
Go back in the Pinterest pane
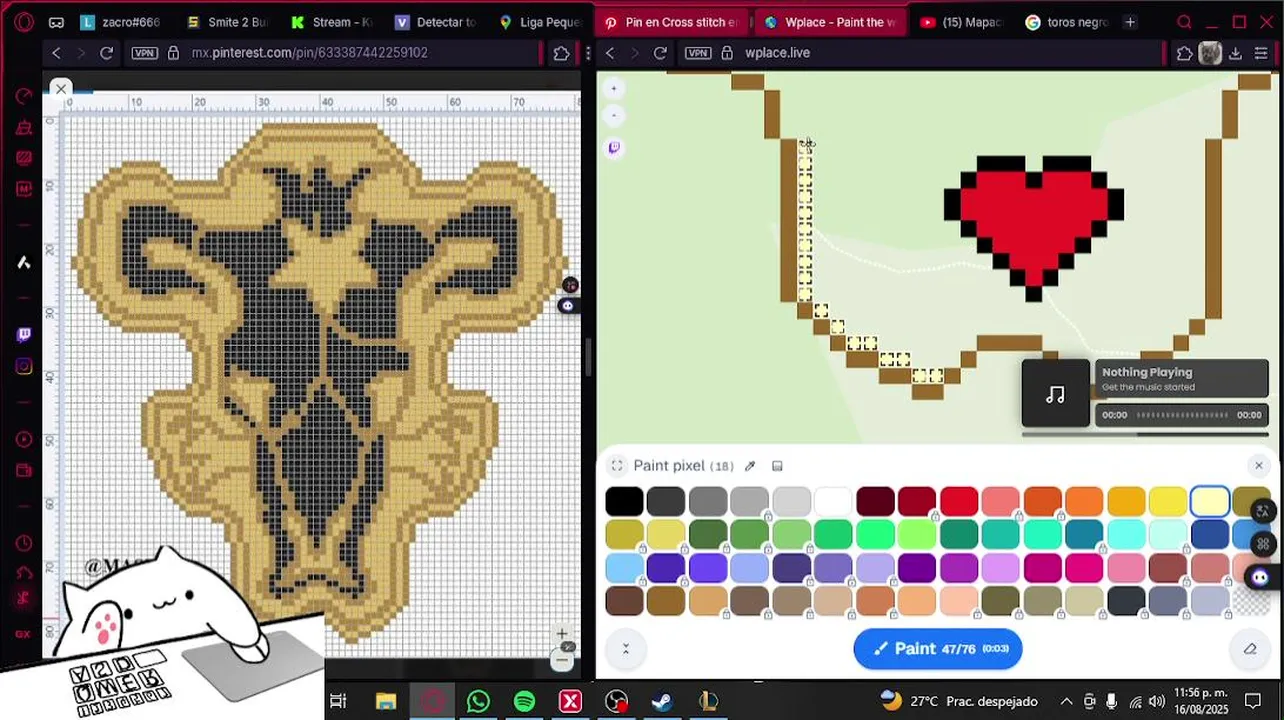pos(56,53)
